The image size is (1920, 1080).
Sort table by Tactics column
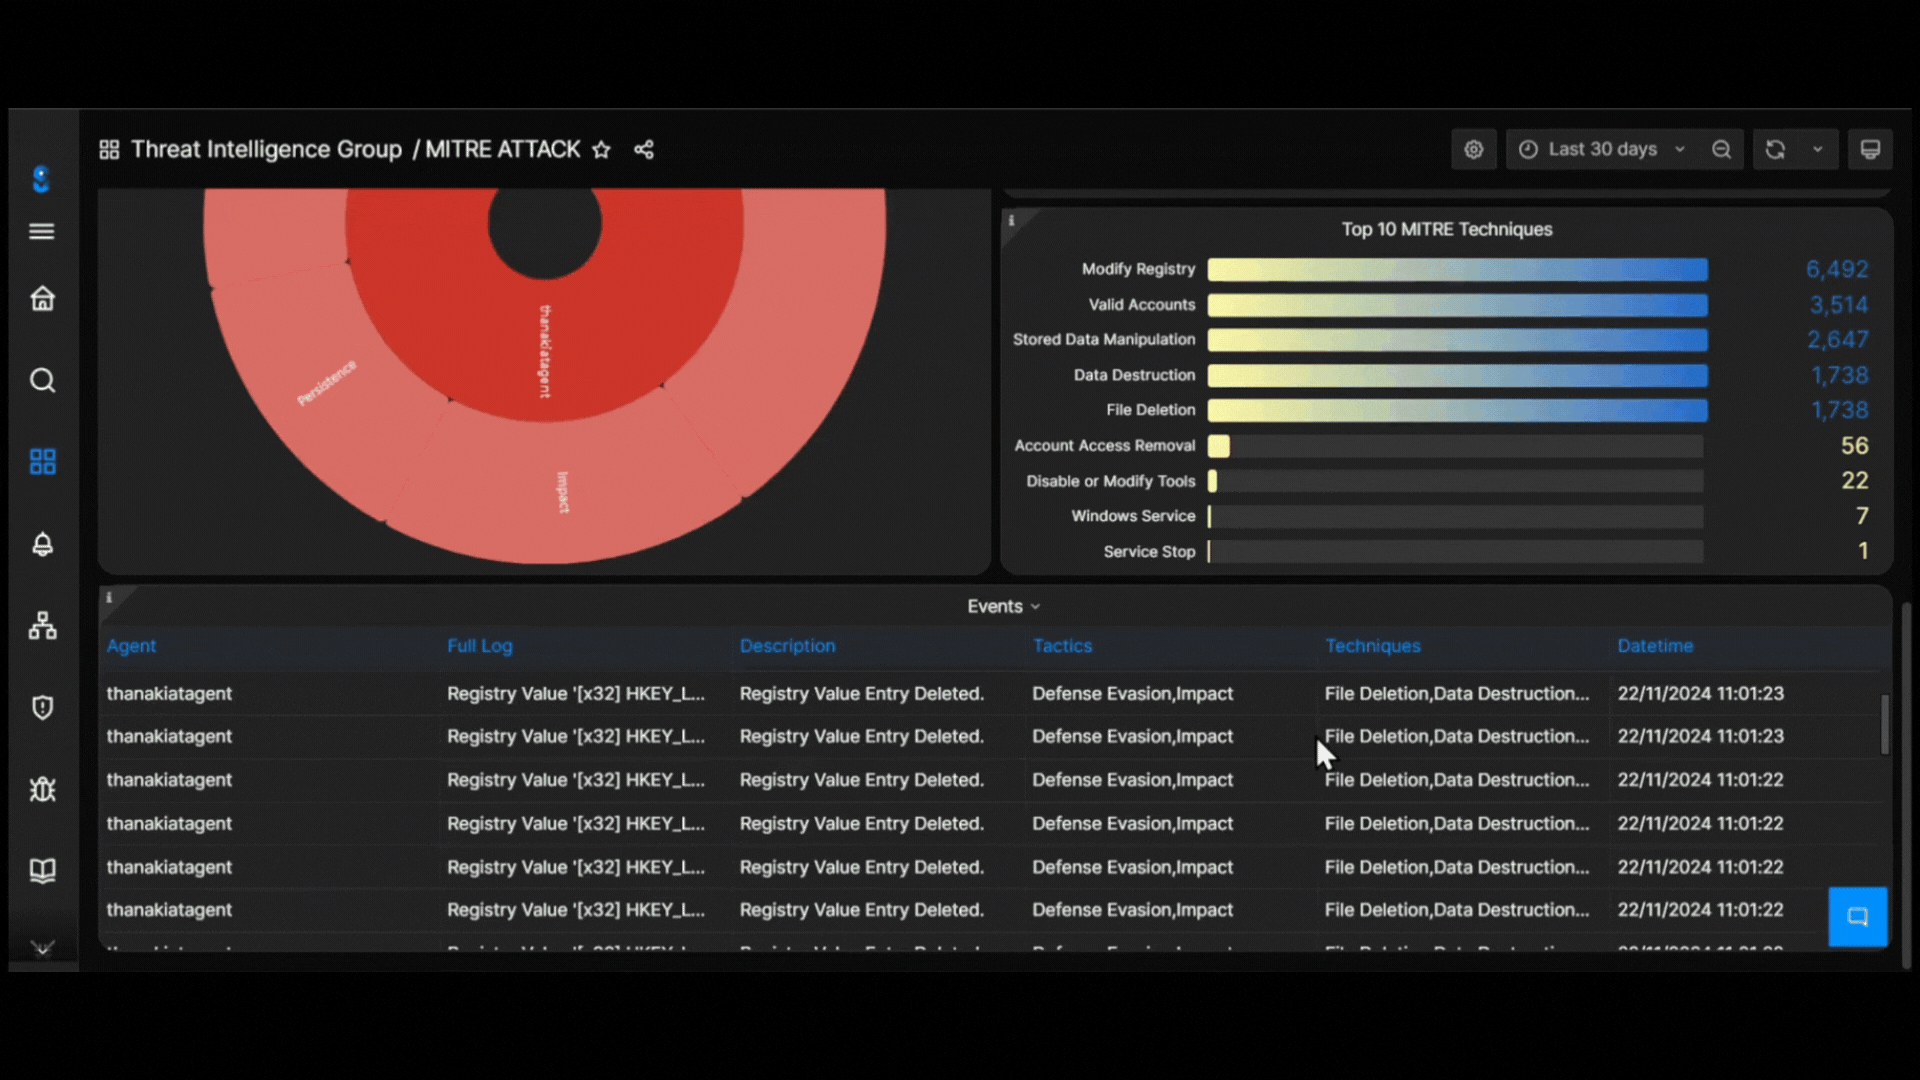coord(1062,646)
